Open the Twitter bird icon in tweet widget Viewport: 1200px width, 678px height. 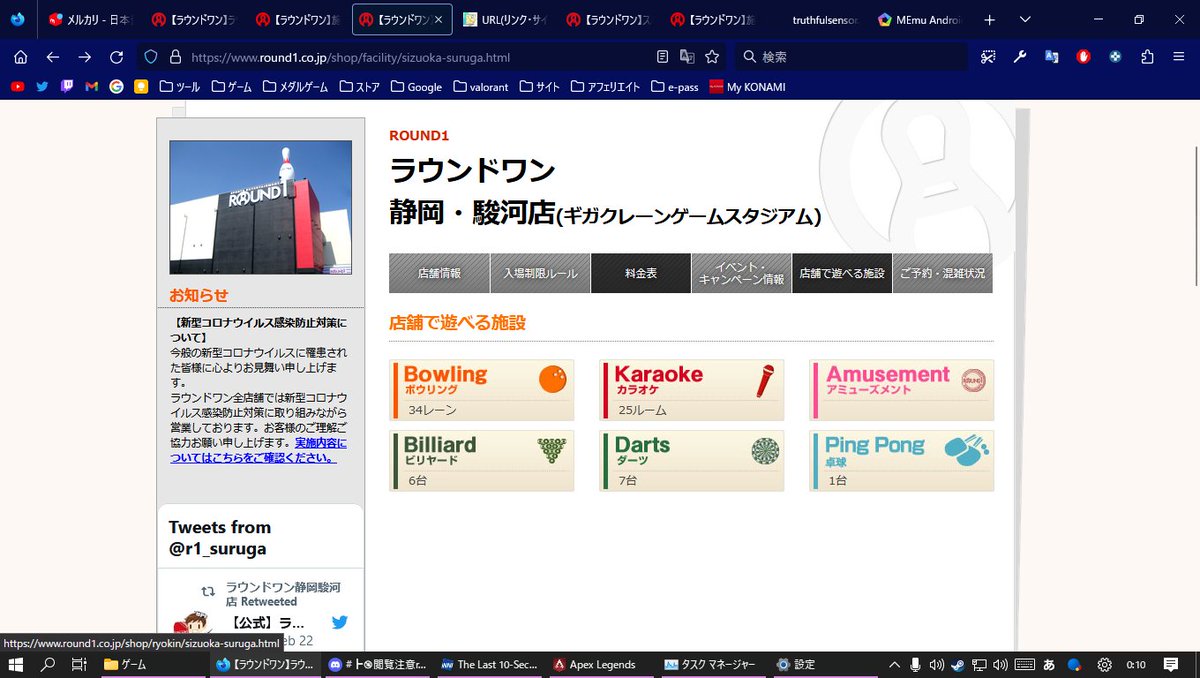339,622
